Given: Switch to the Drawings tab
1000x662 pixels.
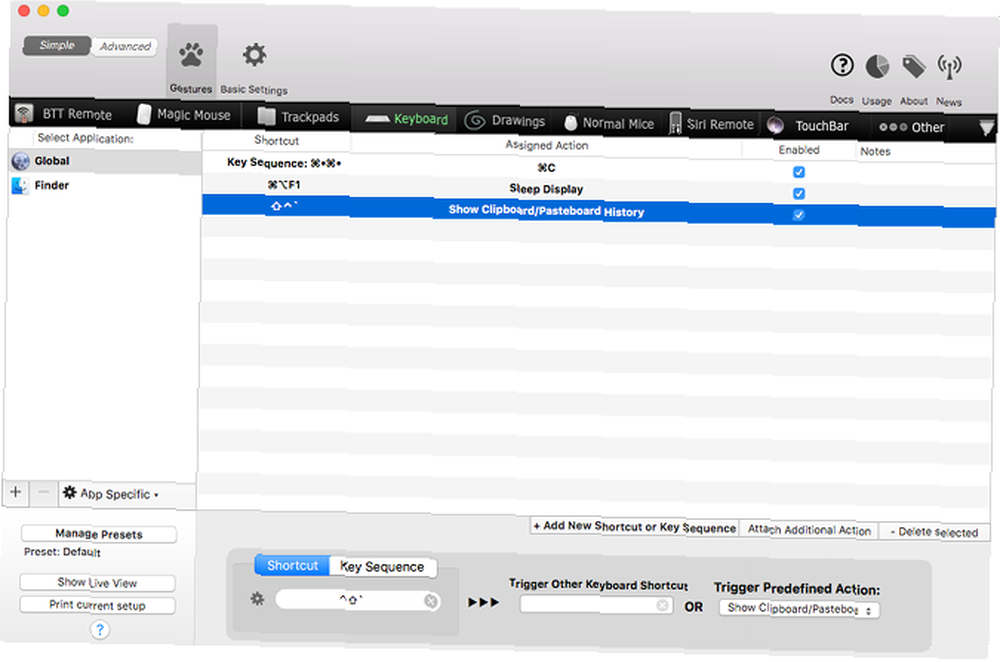Looking at the screenshot, I should point(505,121).
